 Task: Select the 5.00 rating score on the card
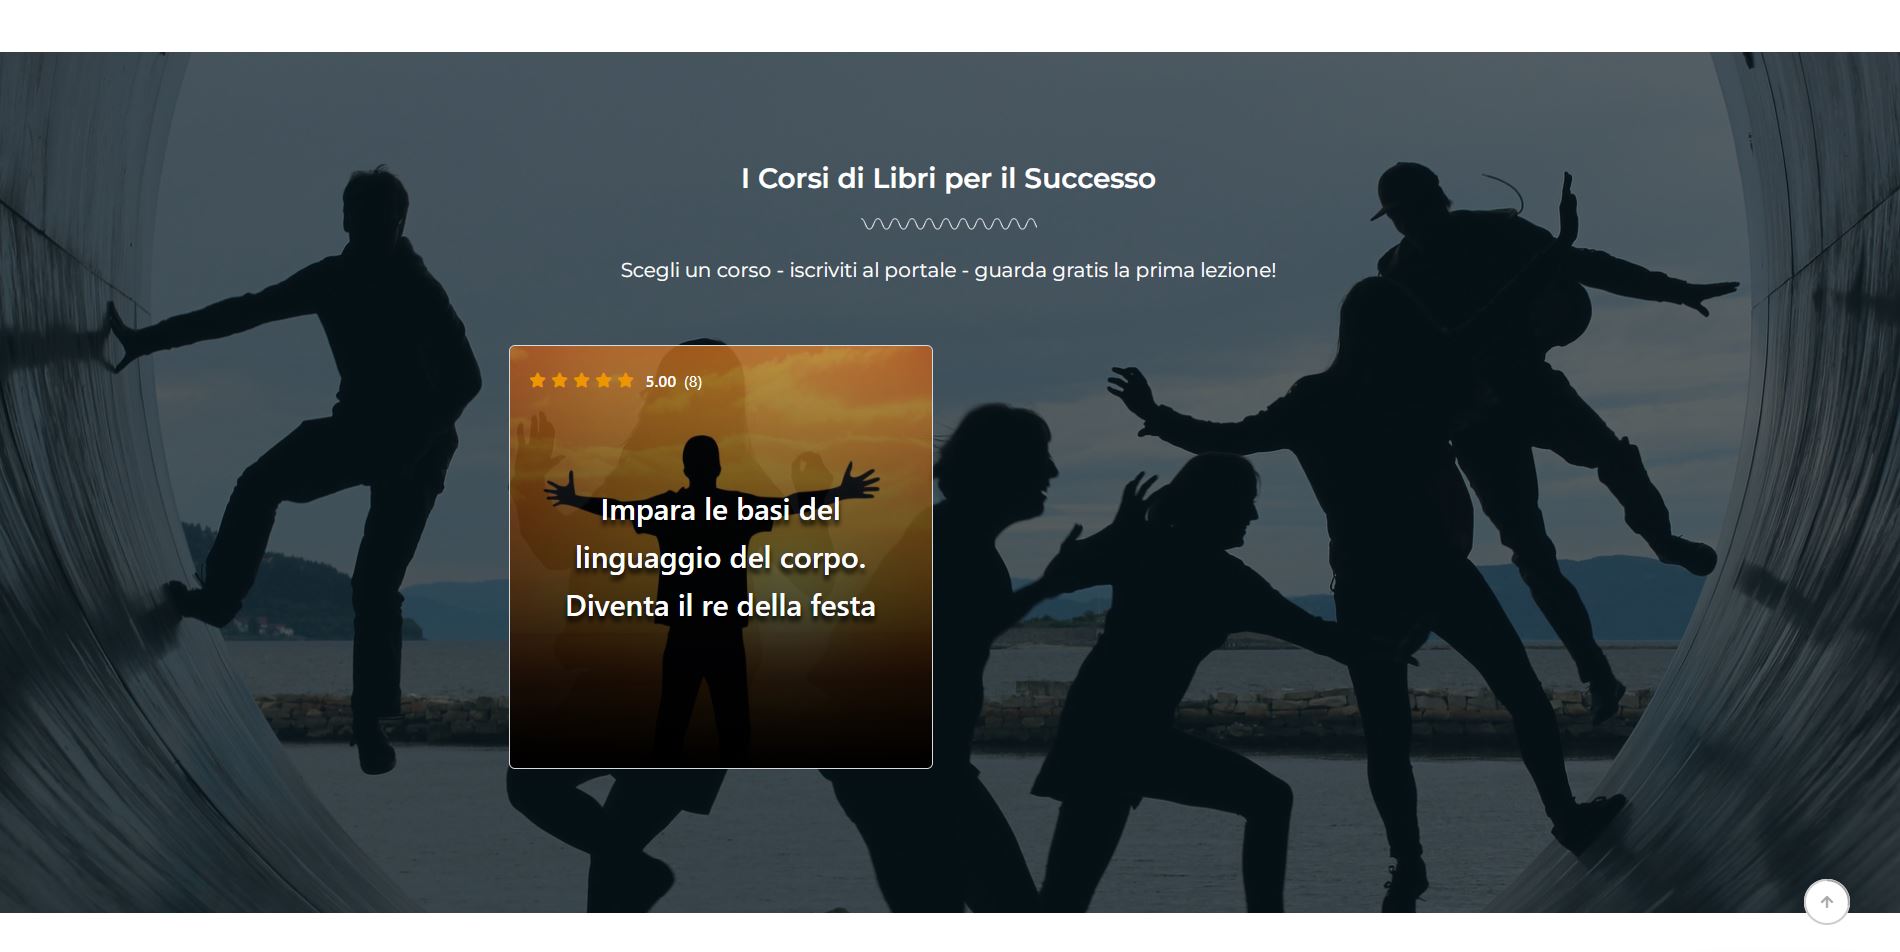pyautogui.click(x=661, y=381)
